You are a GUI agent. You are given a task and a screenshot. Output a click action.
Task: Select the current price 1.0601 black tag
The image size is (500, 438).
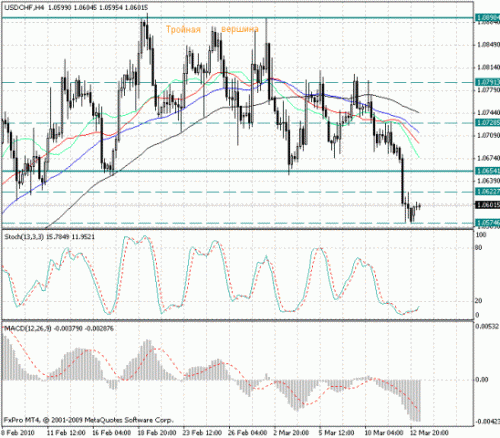click(487, 205)
